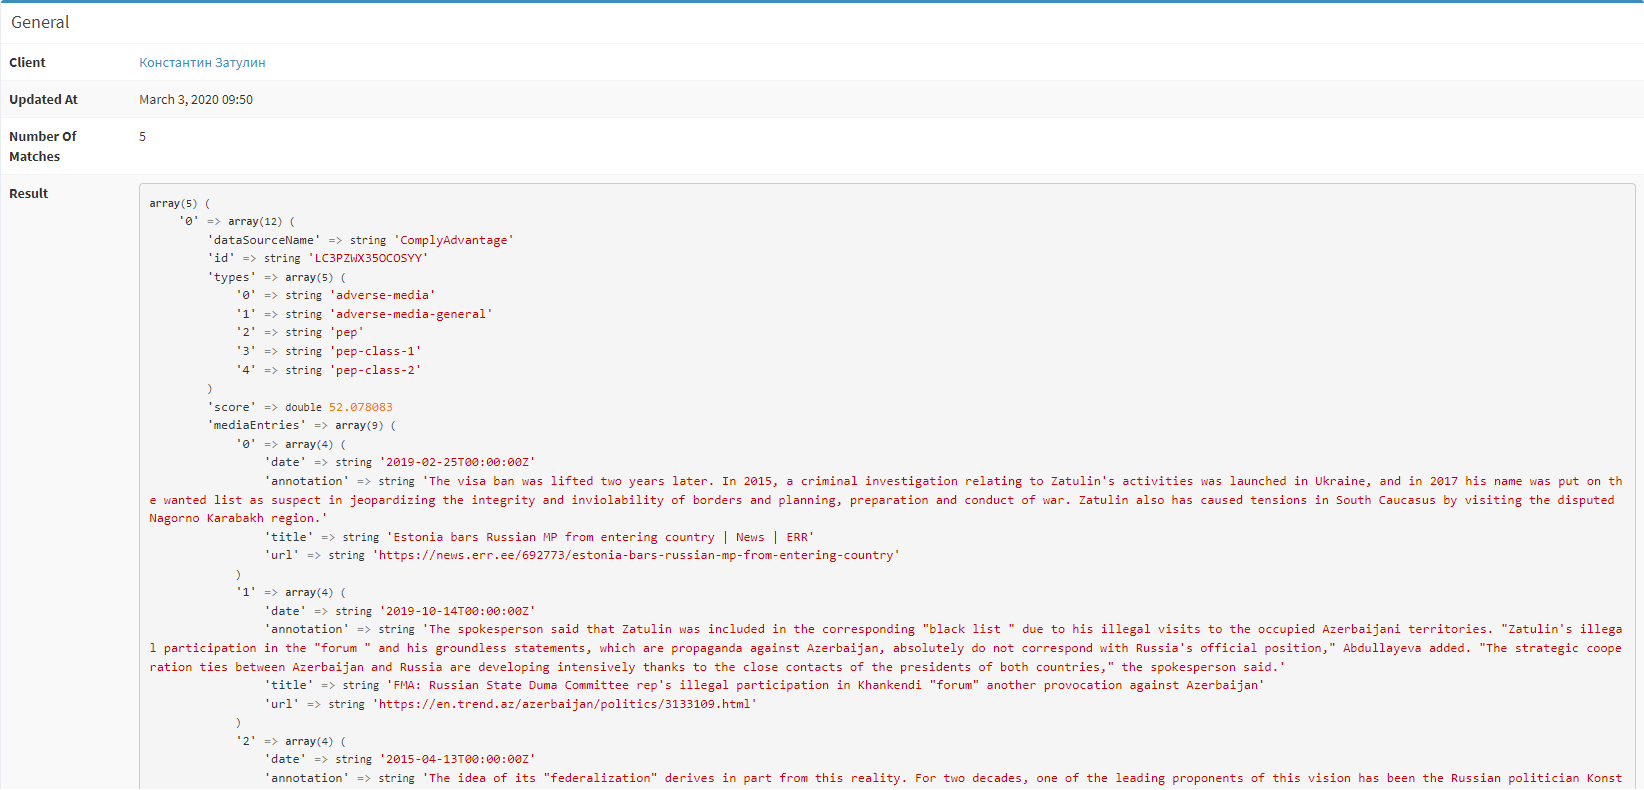The width and height of the screenshot is (1644, 790).
Task: Click the 'pep-class-1' type string
Action: tap(375, 351)
